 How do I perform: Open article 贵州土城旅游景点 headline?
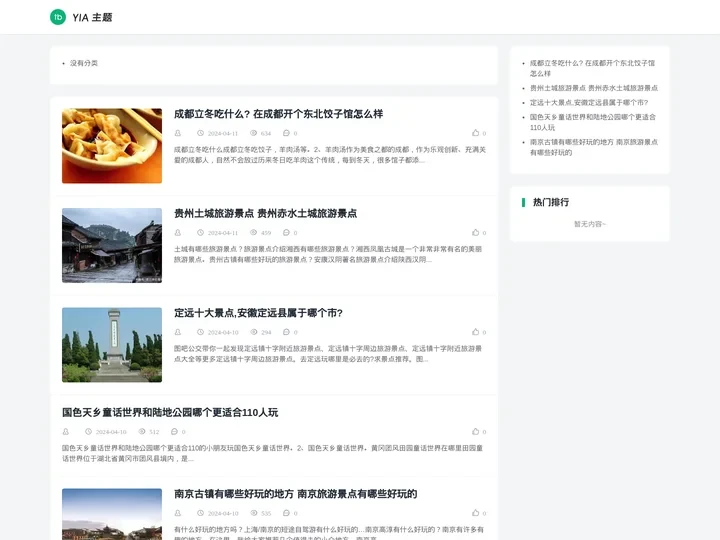click(x=265, y=214)
